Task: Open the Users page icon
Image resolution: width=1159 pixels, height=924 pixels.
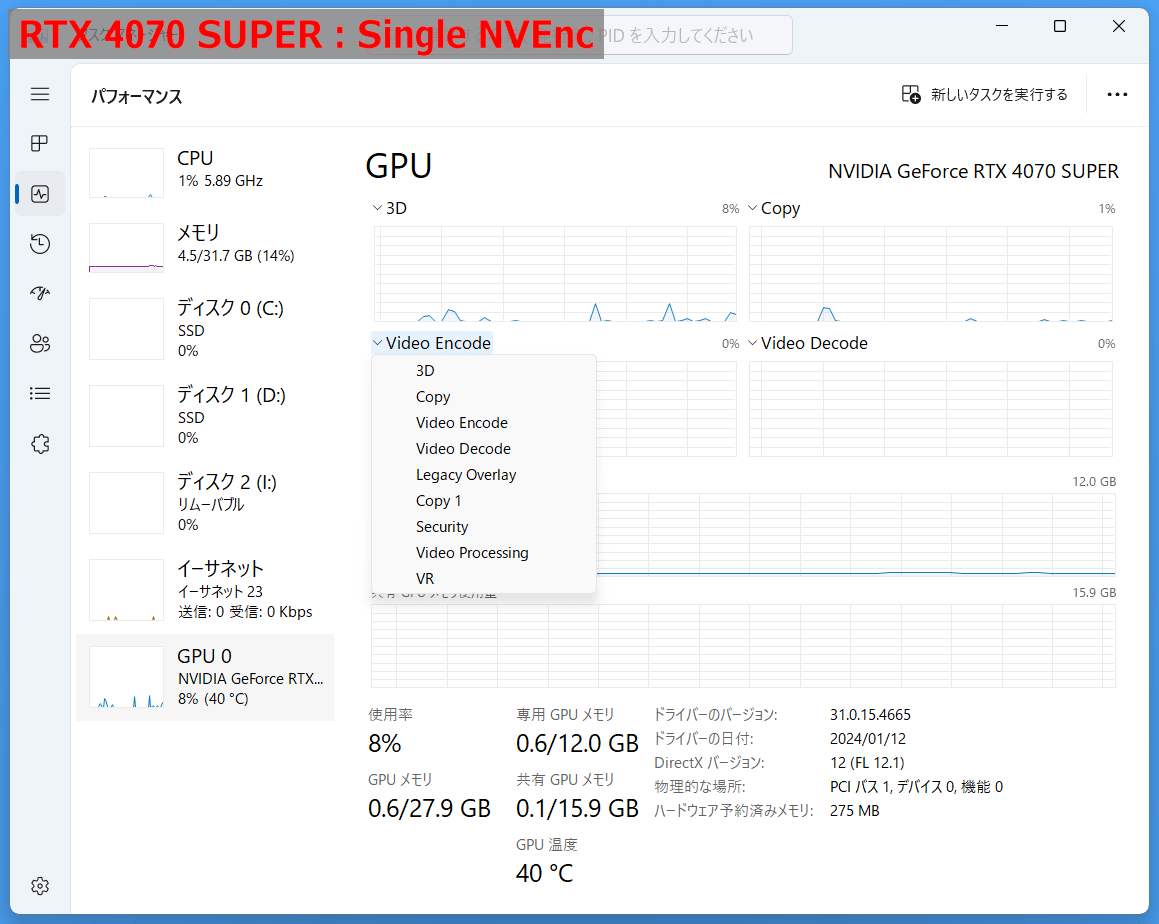Action: tap(40, 344)
